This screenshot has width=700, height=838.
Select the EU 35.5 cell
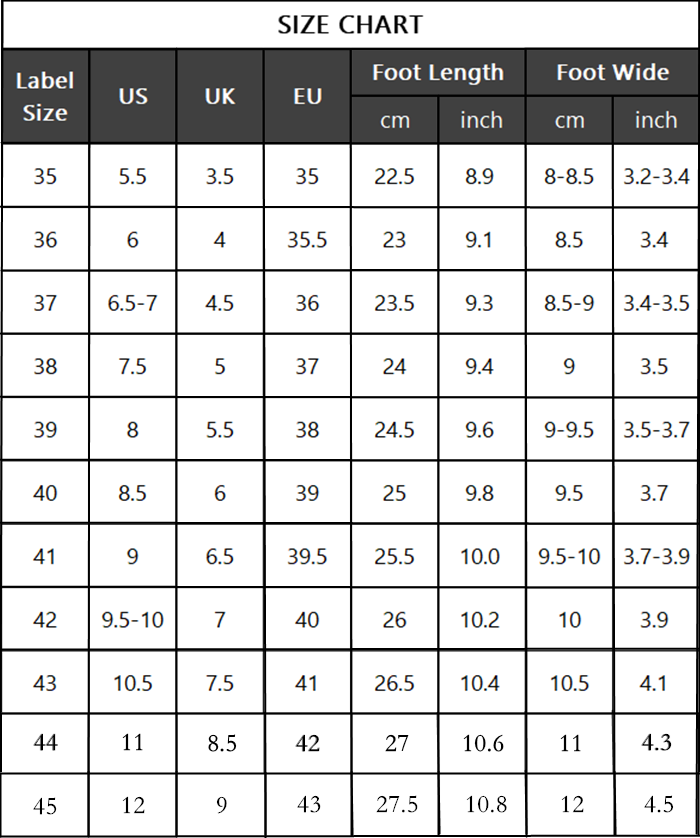[307, 240]
